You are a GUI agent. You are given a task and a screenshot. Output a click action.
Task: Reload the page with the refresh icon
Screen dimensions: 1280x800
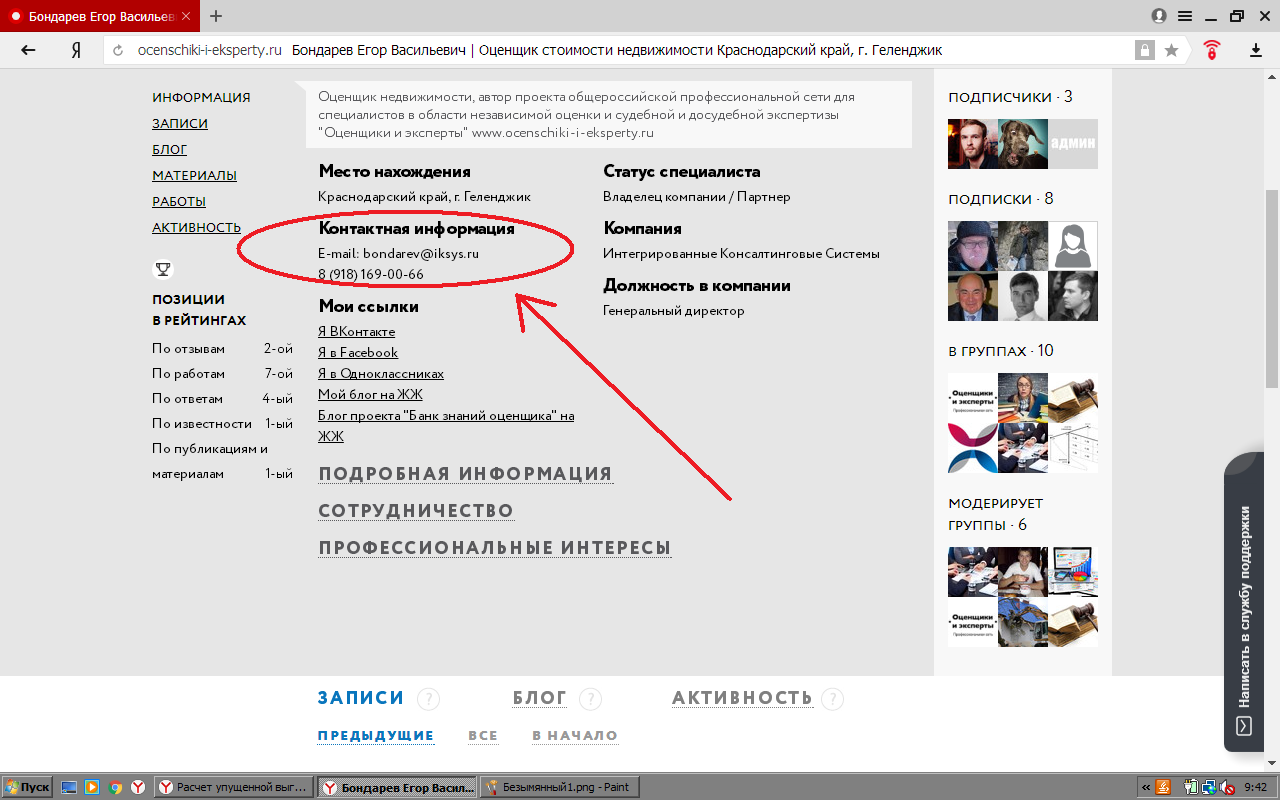coord(118,51)
